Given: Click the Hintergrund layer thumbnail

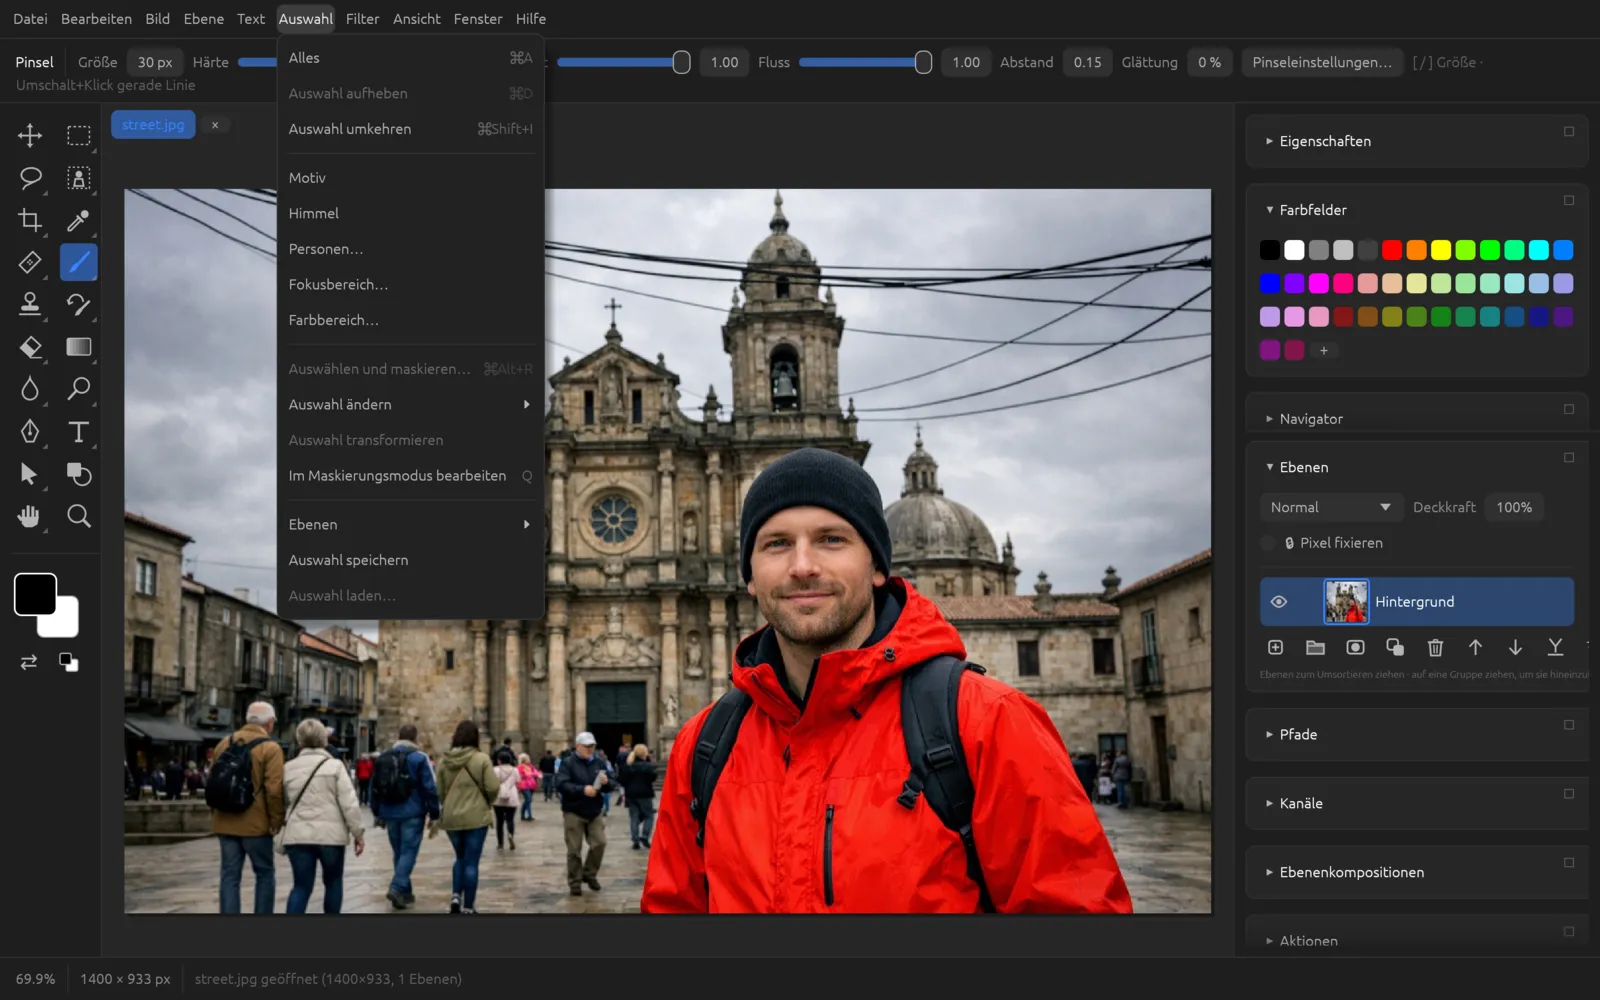Looking at the screenshot, I should (1346, 602).
